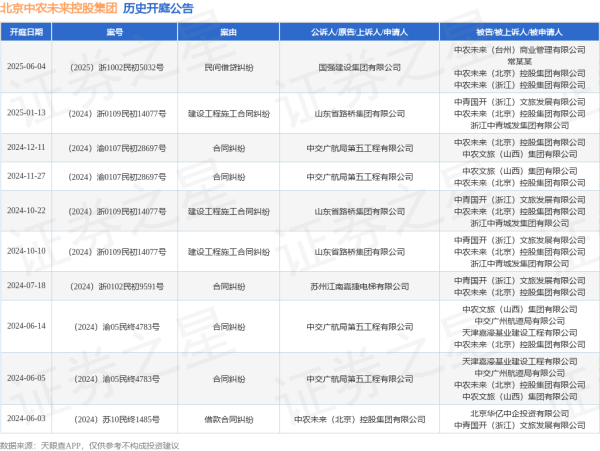The height and width of the screenshot is (451, 600).
Task: Click the 公诉人/原告/上诉人/申请人 column header
Action: (x=359, y=32)
